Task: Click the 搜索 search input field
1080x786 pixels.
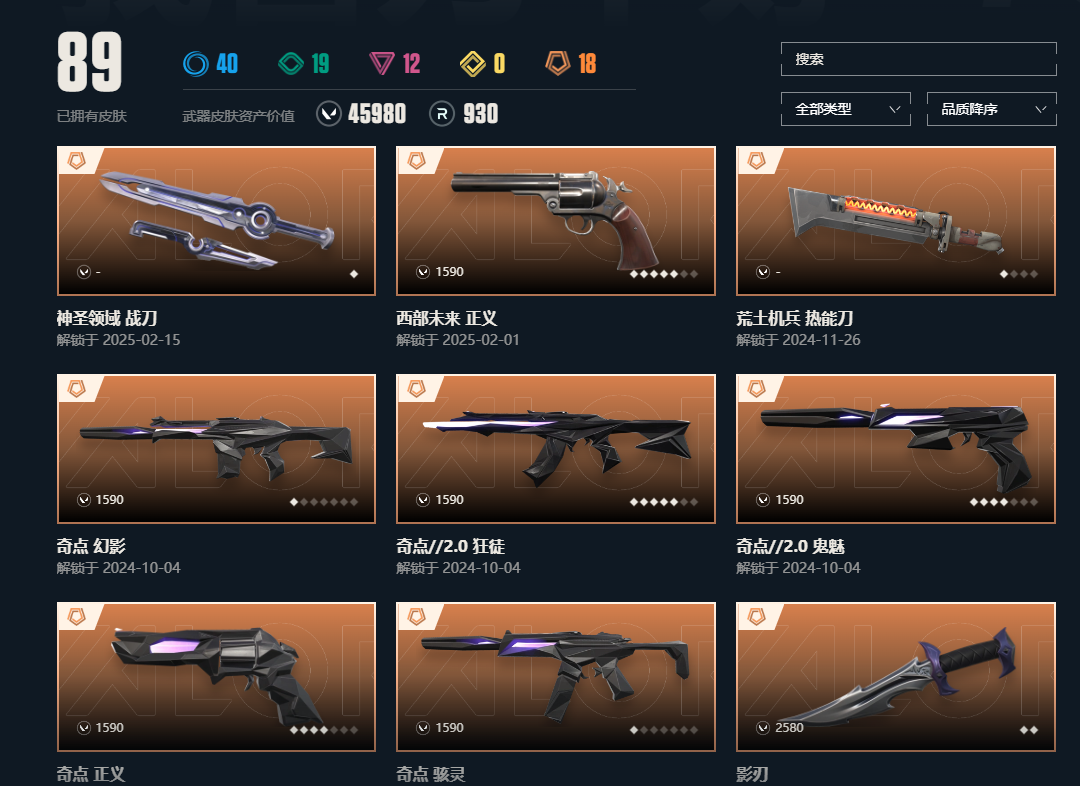Action: 919,59
